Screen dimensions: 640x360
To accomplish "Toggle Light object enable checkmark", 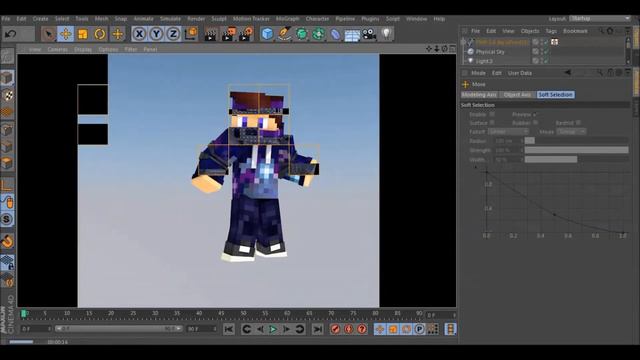I will 546,61.
